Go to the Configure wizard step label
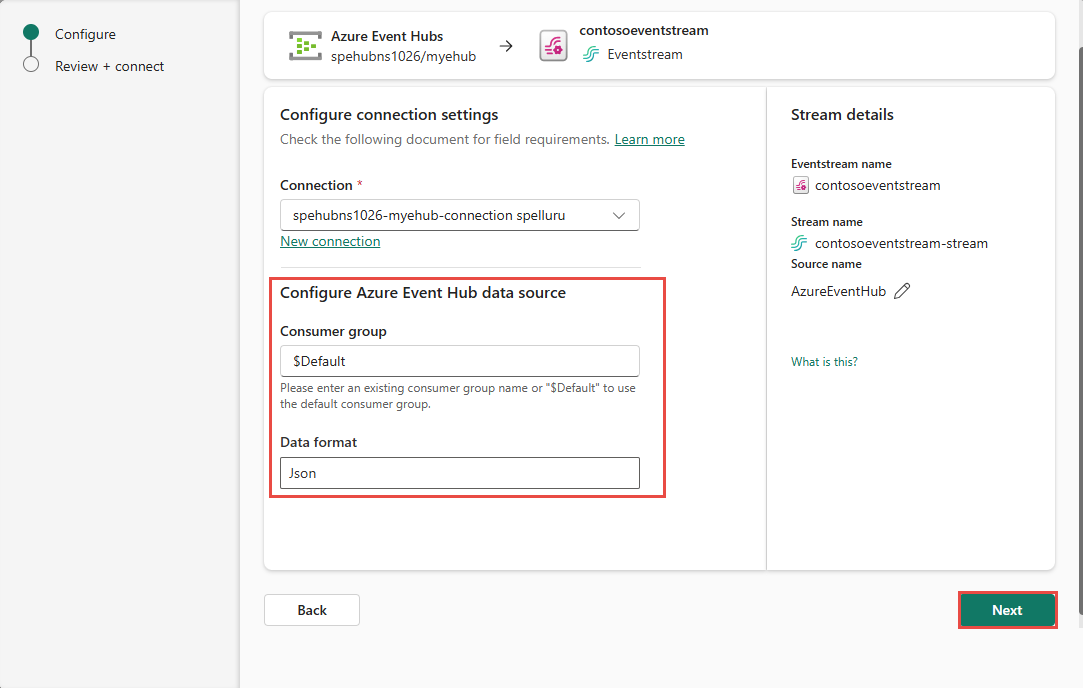 coord(86,35)
